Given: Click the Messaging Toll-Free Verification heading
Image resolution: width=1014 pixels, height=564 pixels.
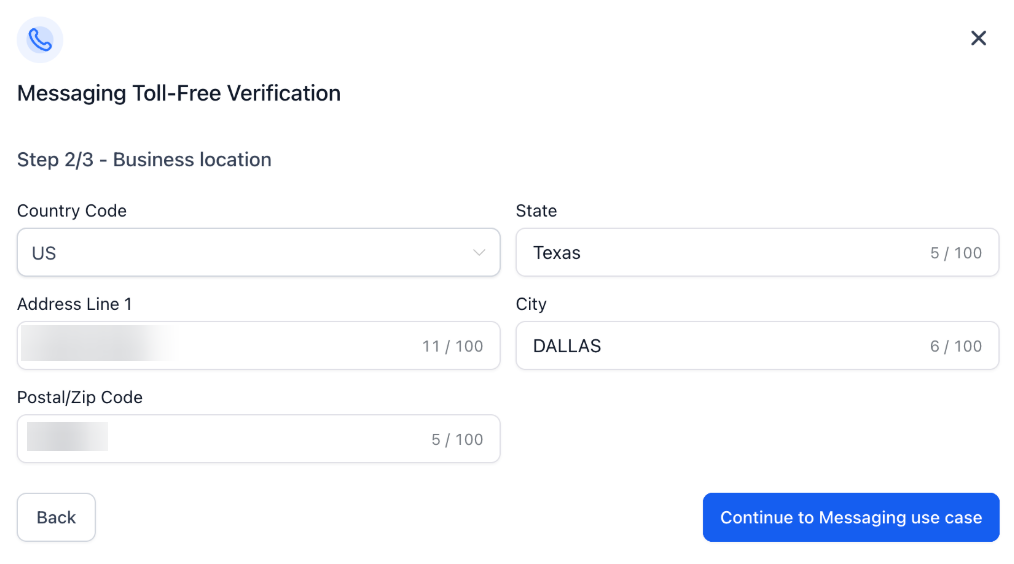Looking at the screenshot, I should click(179, 93).
